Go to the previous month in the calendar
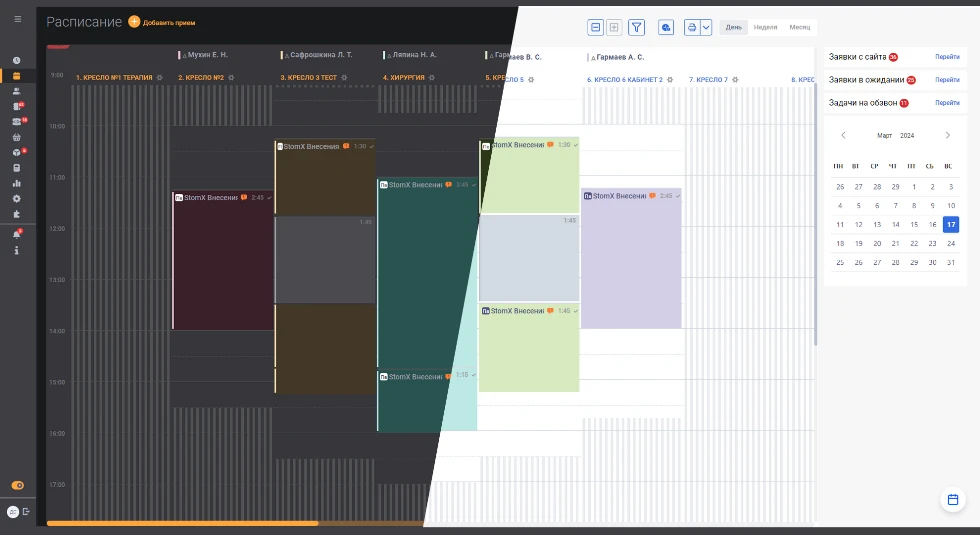 [843, 135]
